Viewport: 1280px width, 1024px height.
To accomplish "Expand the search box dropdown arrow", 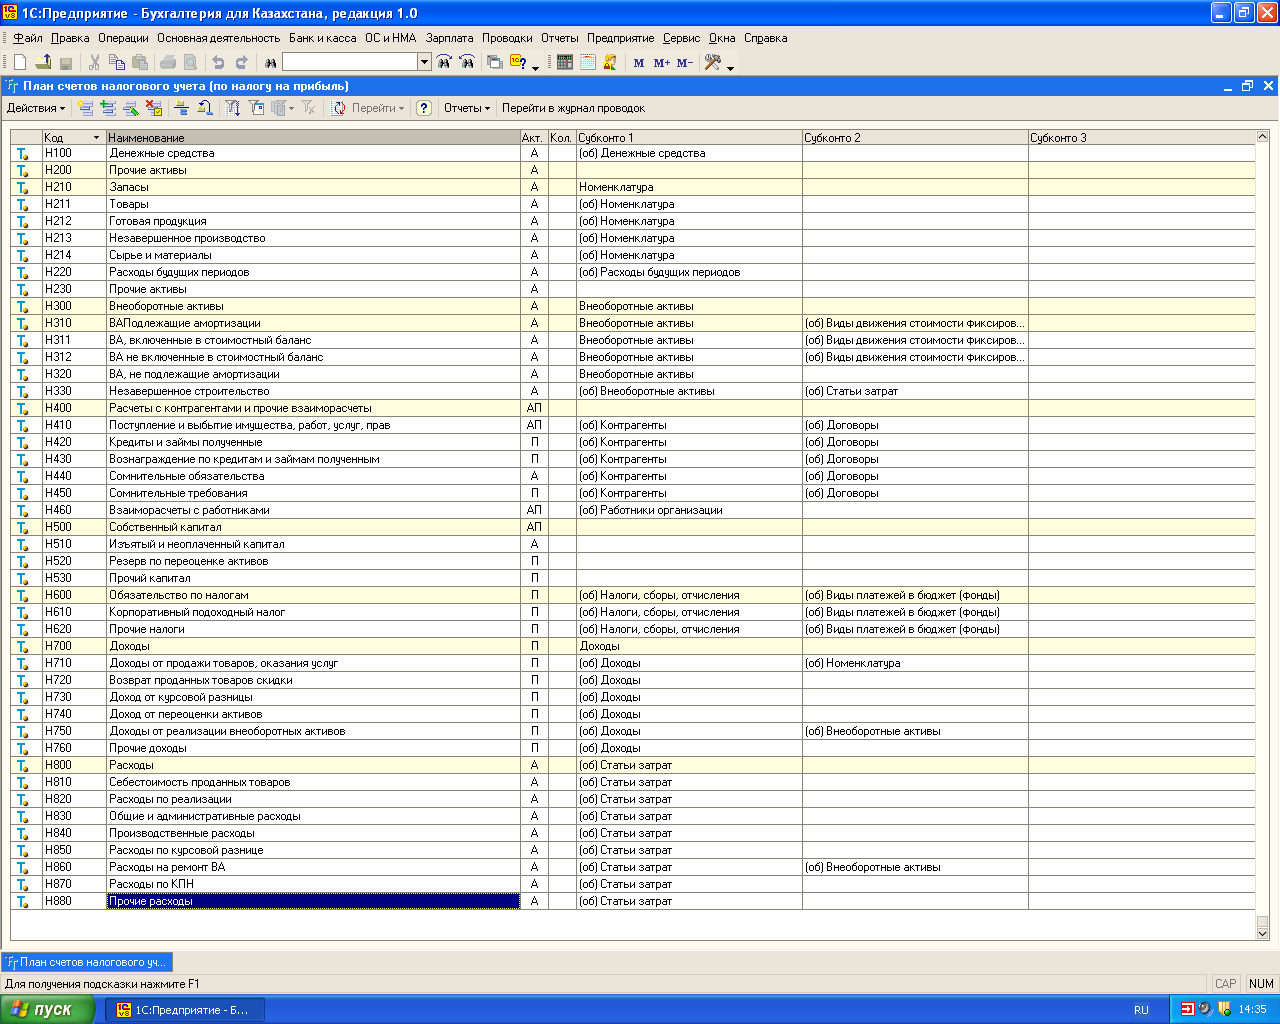I will [425, 62].
